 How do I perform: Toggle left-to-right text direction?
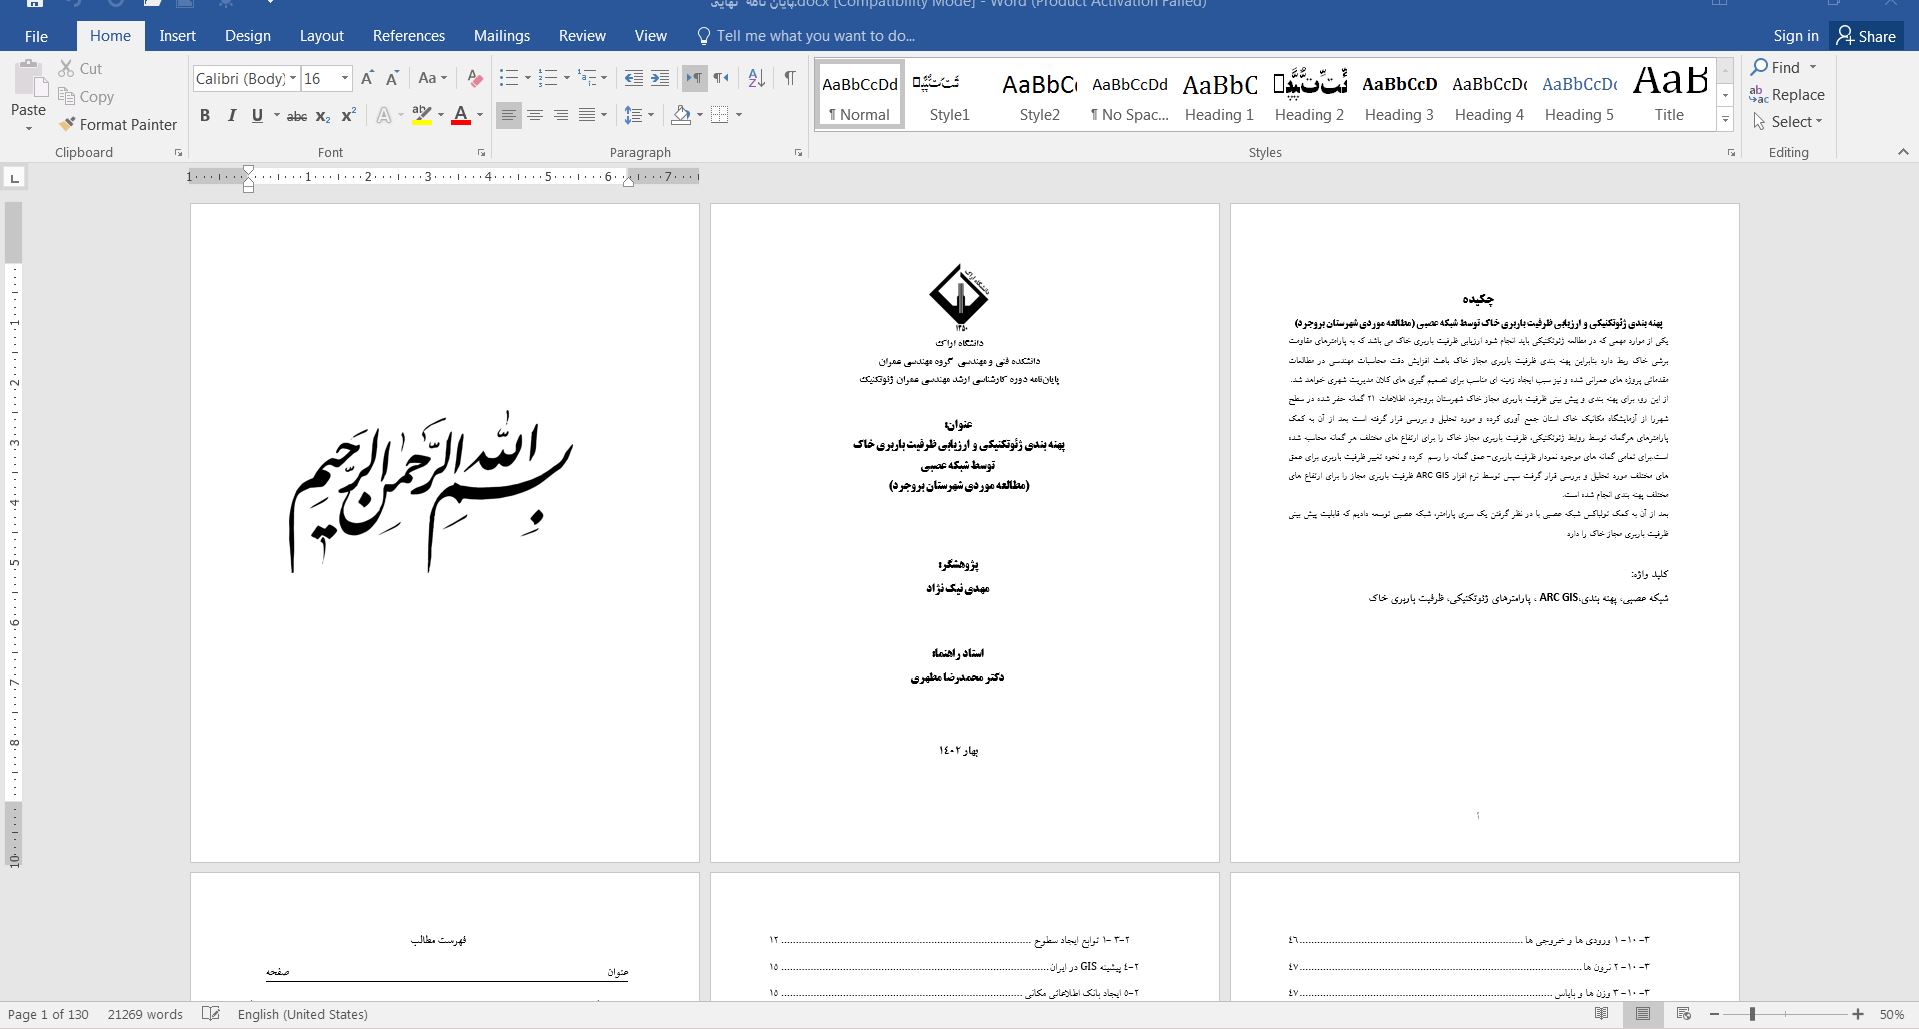tap(694, 78)
